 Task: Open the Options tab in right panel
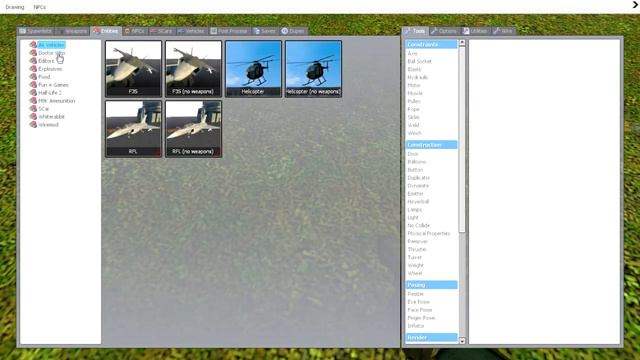tap(444, 31)
